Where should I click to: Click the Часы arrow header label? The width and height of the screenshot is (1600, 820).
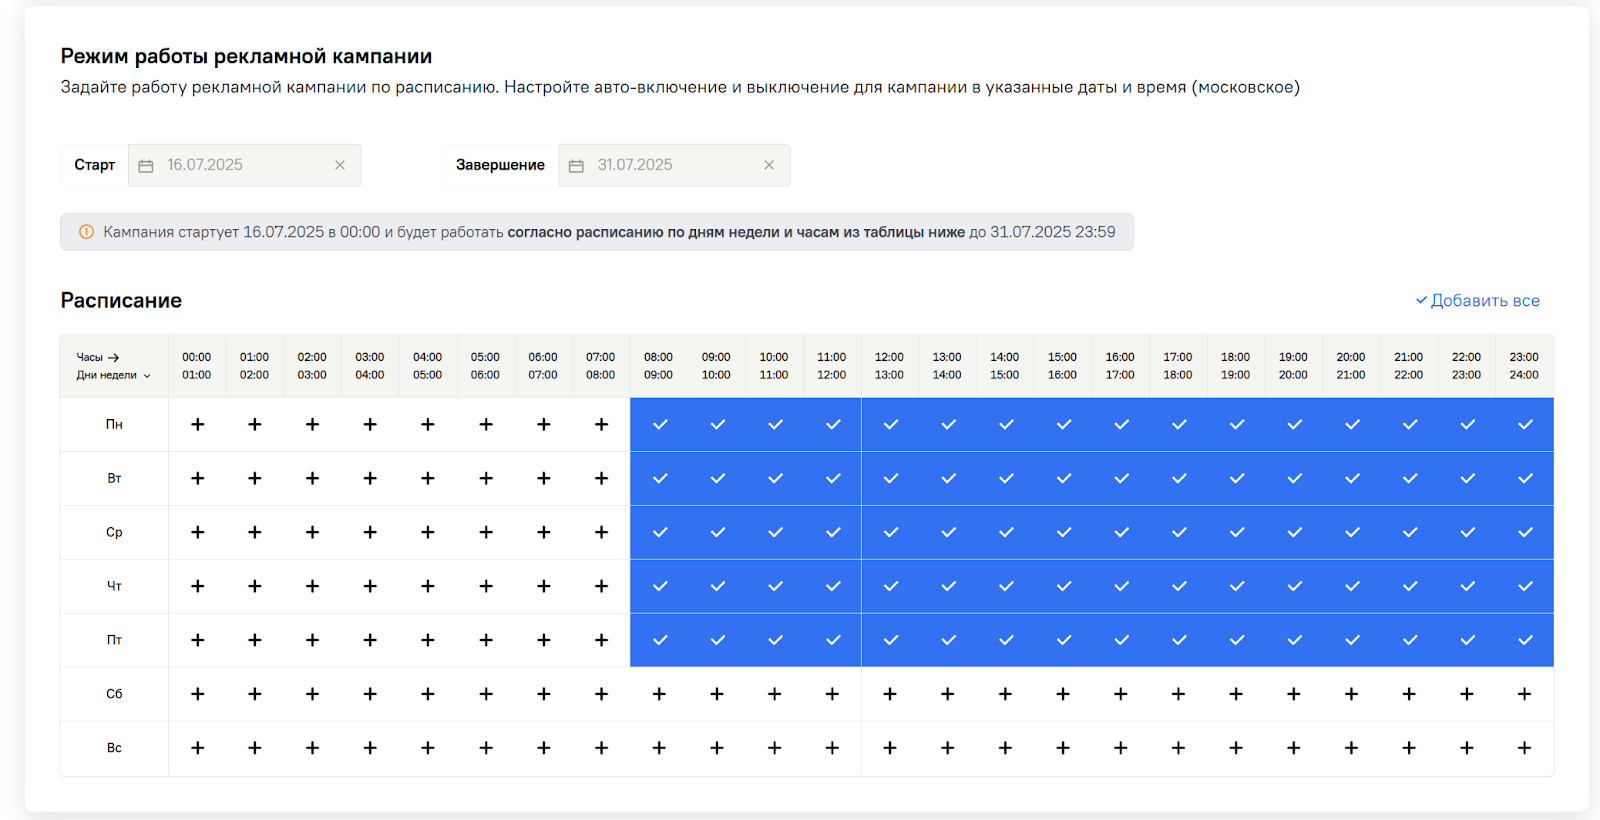(98, 357)
